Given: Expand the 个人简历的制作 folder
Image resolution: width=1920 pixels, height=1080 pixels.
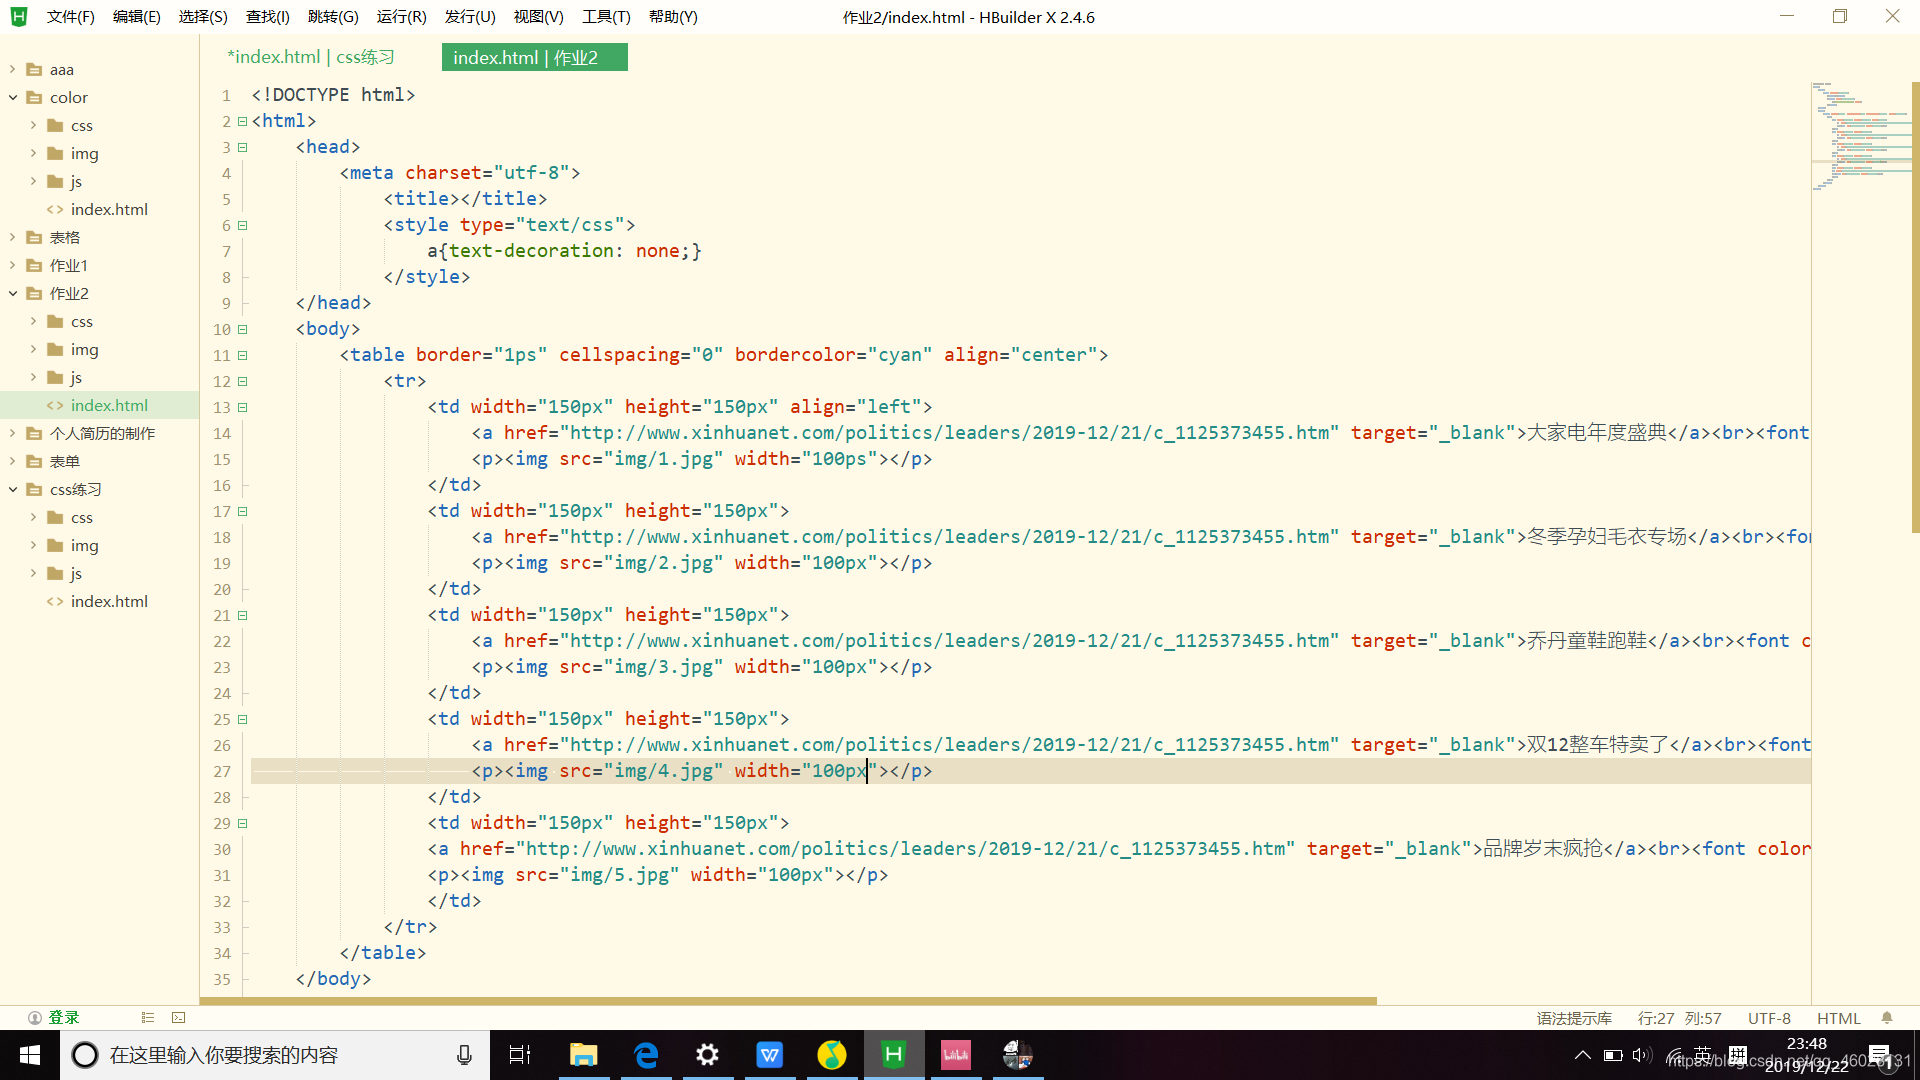Looking at the screenshot, I should pyautogui.click(x=13, y=434).
